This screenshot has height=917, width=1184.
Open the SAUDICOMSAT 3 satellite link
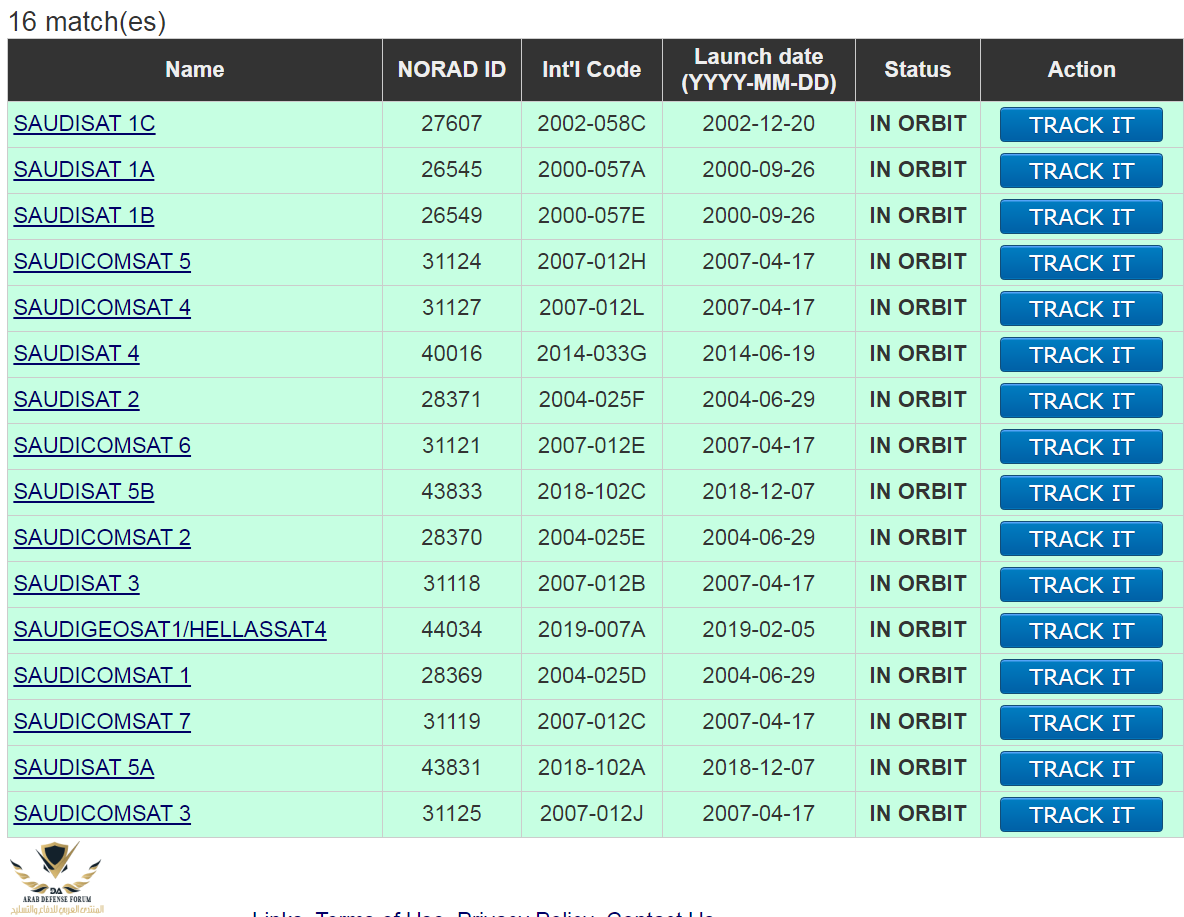click(102, 814)
